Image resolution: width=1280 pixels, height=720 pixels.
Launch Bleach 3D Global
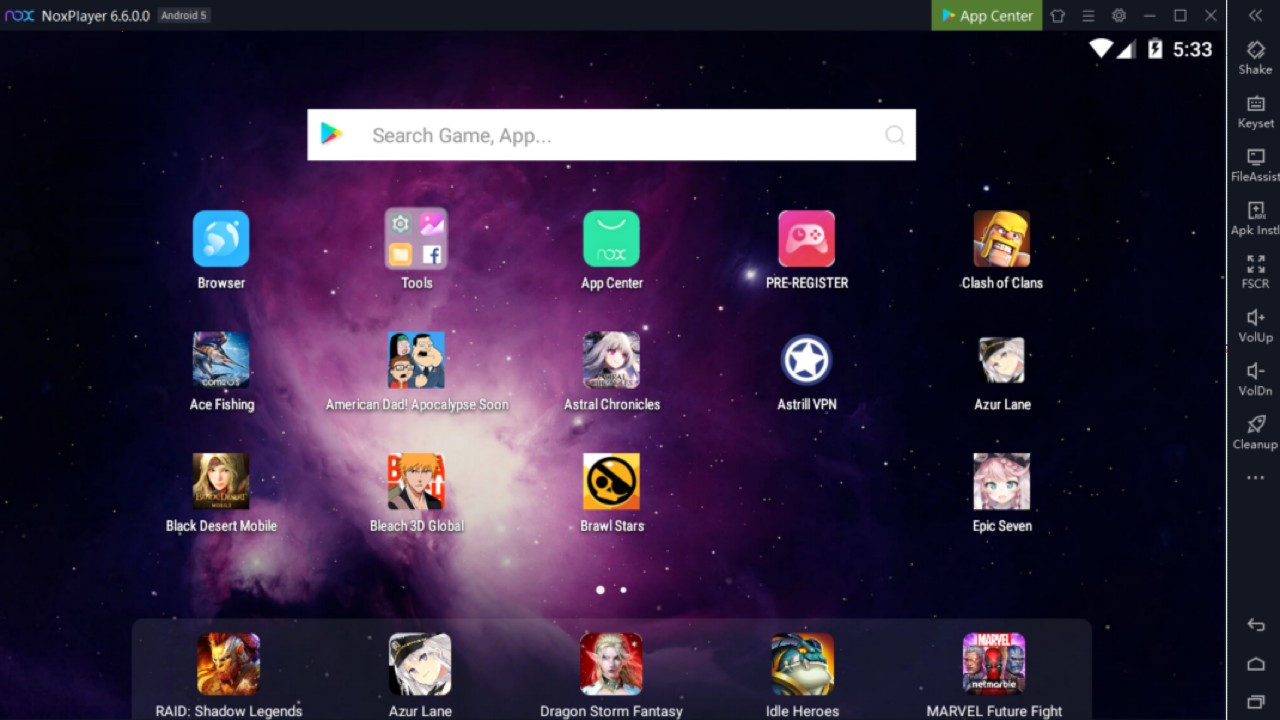coord(416,481)
